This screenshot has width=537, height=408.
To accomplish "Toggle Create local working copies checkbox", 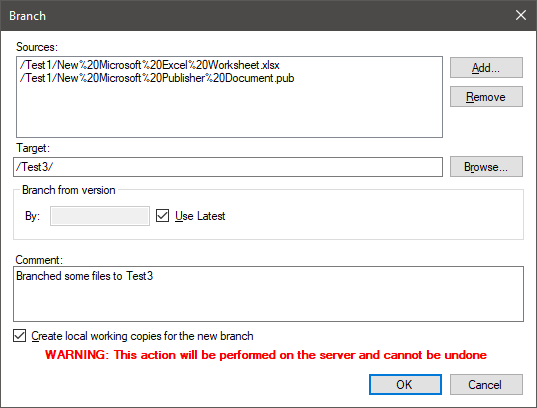I will (20, 336).
